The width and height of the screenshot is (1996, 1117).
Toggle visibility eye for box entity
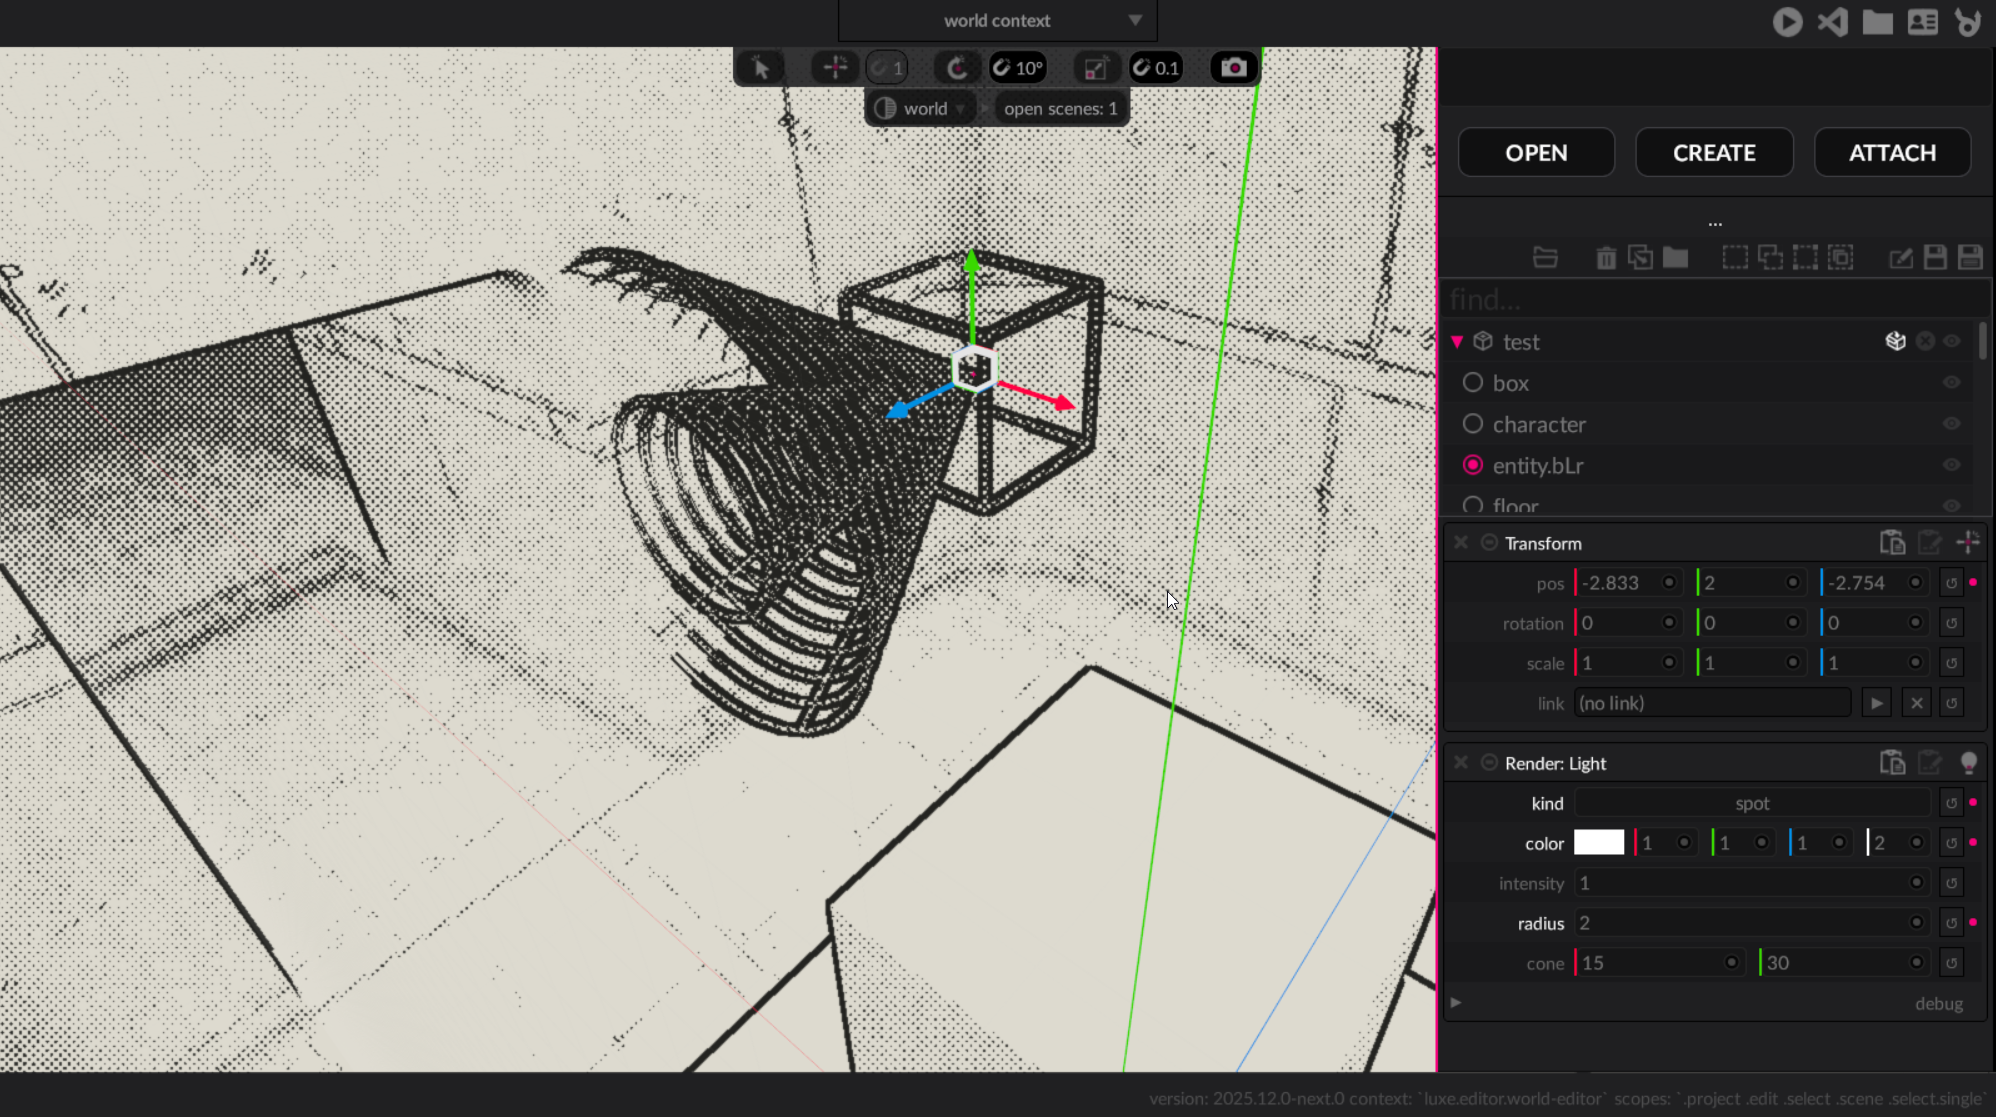click(1951, 383)
